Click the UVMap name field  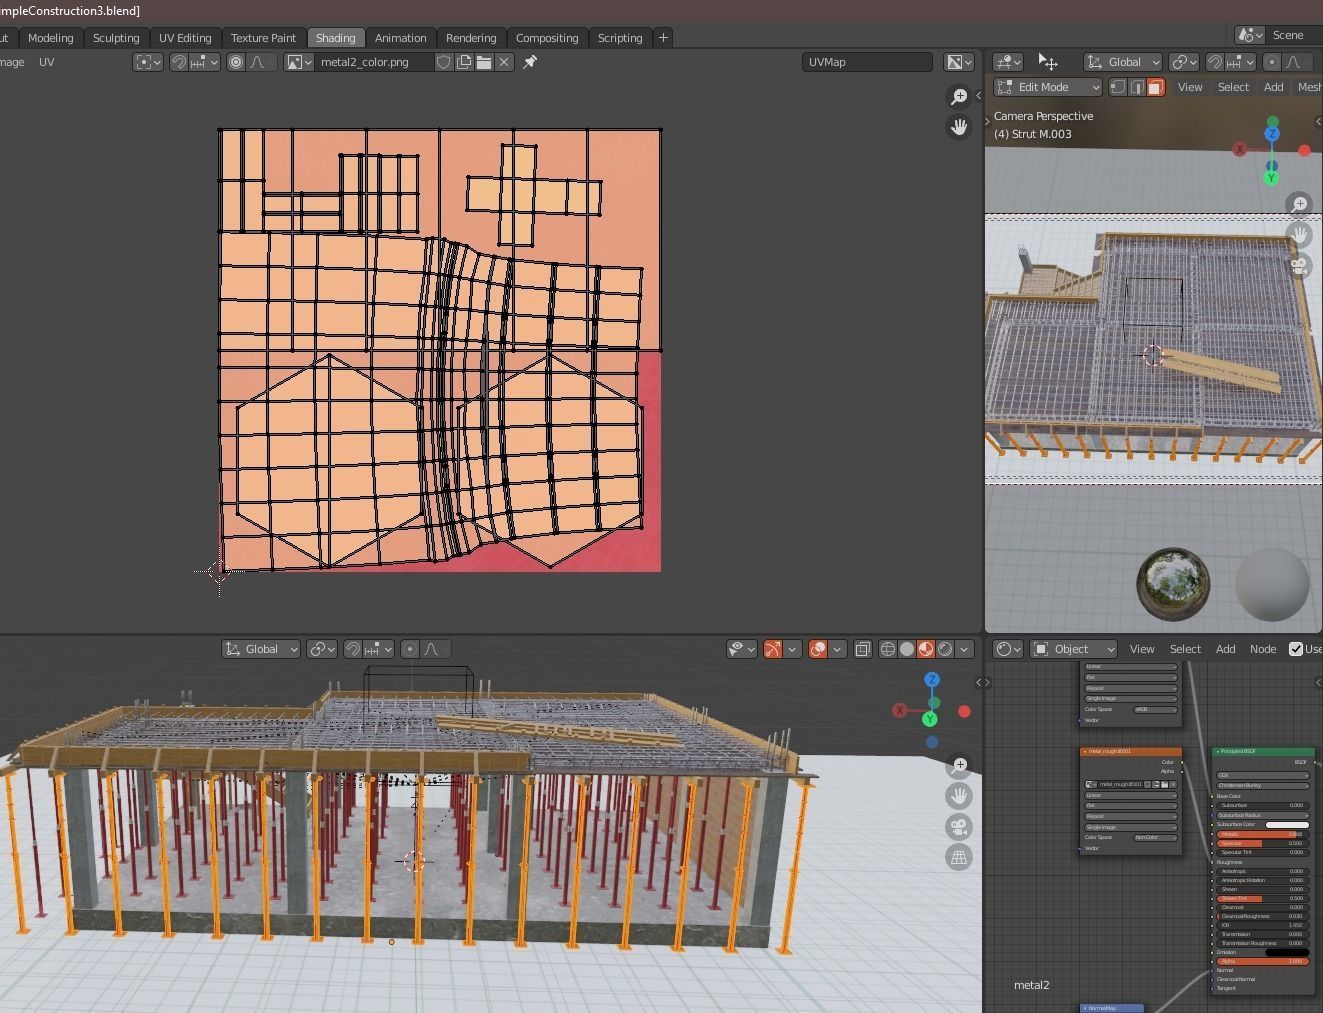coord(867,62)
